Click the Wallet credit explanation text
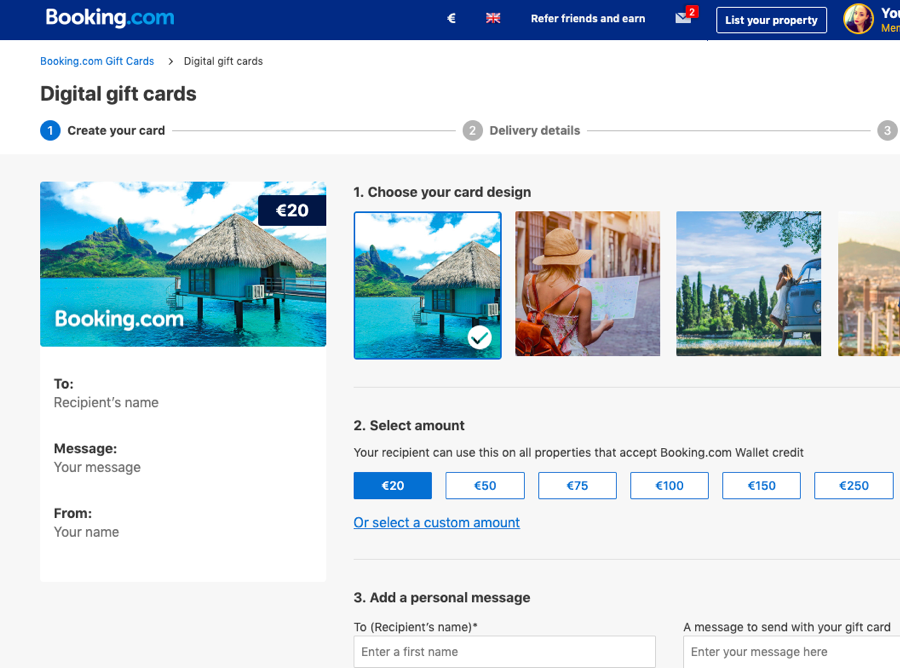Image resolution: width=900 pixels, height=668 pixels. [x=579, y=453]
